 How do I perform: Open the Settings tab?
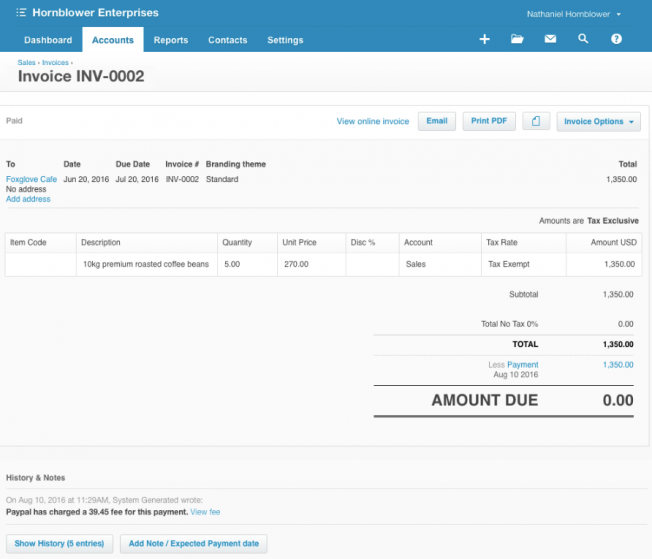[x=285, y=40]
